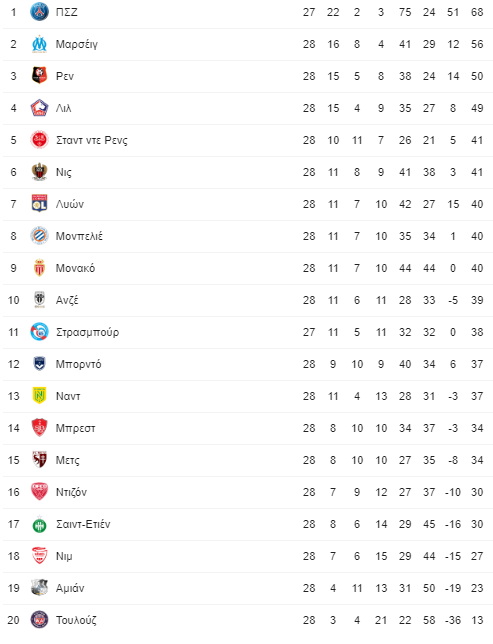Click the Ανζέ team name
493x644 pixels.
[x=67, y=300]
